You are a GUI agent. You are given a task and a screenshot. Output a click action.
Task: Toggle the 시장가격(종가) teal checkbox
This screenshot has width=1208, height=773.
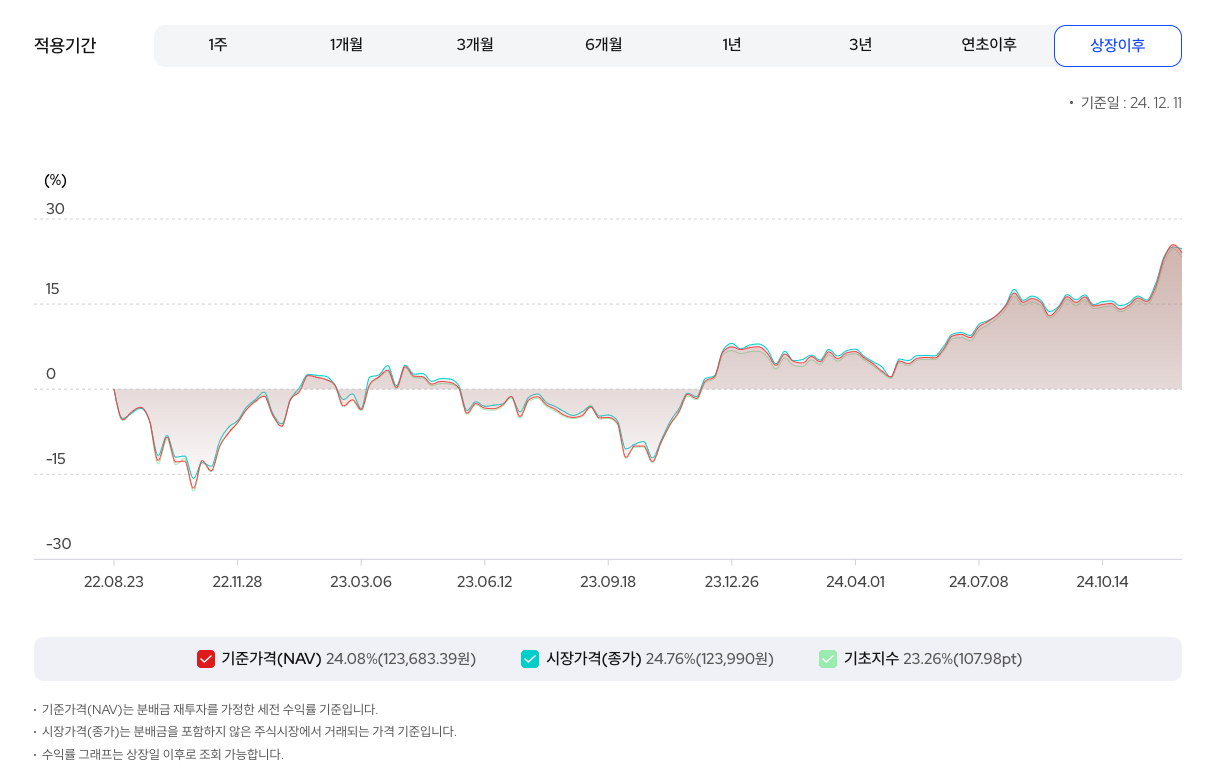click(530, 659)
